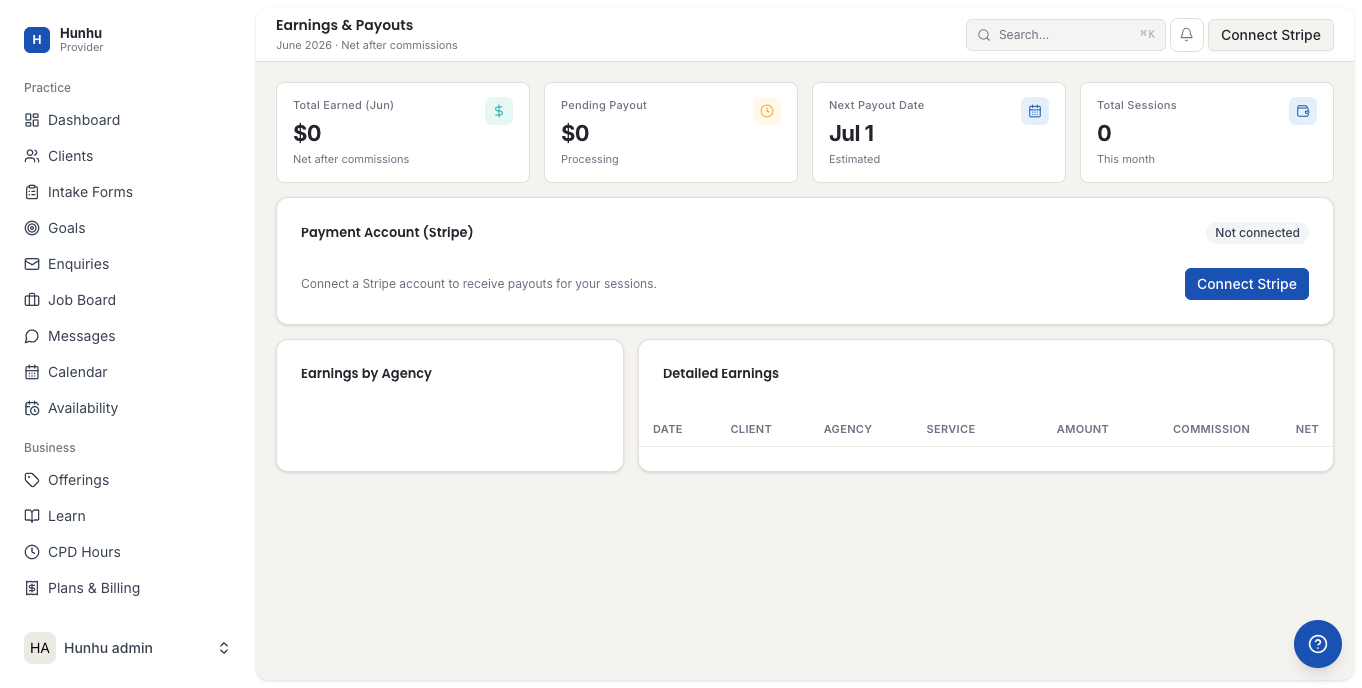This screenshot has height=688, width=1362.
Task: Click the Payment Account (Stripe) heading
Action: click(387, 232)
